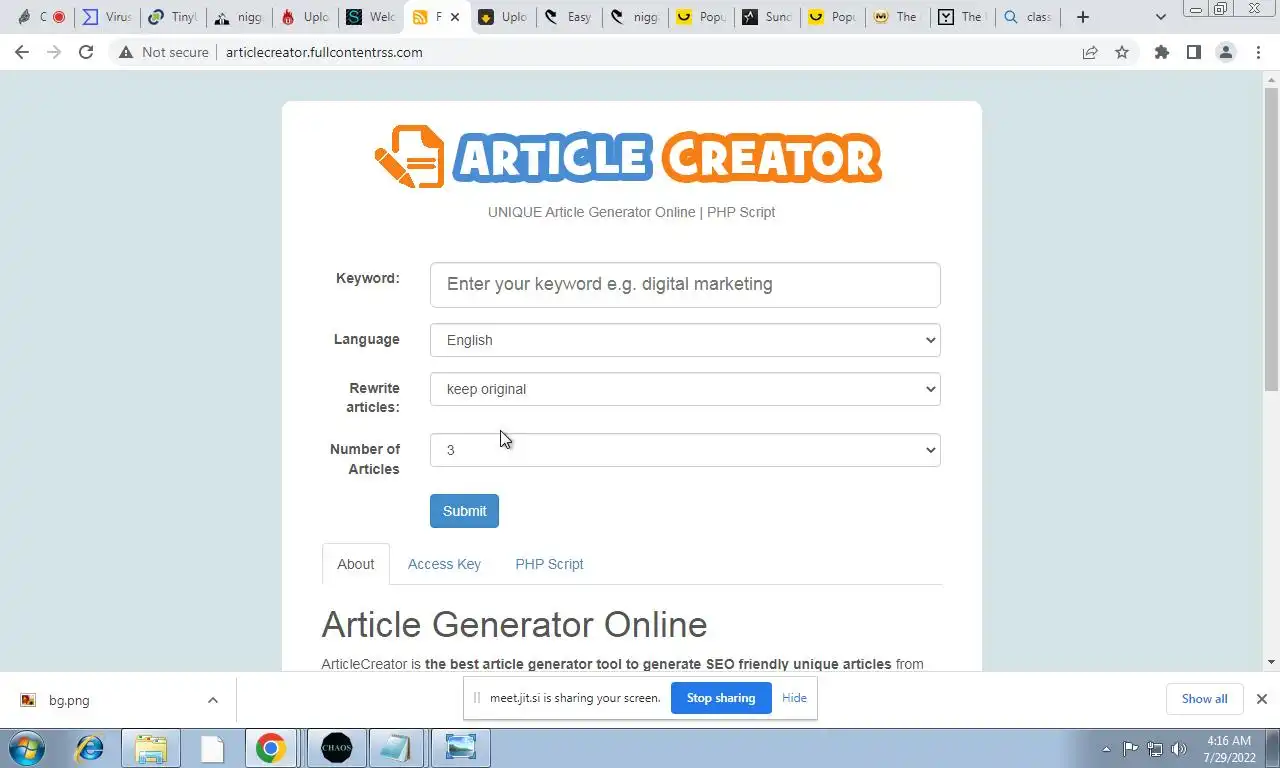The image size is (1280, 768).
Task: Click the address bar URL
Action: pos(324,52)
